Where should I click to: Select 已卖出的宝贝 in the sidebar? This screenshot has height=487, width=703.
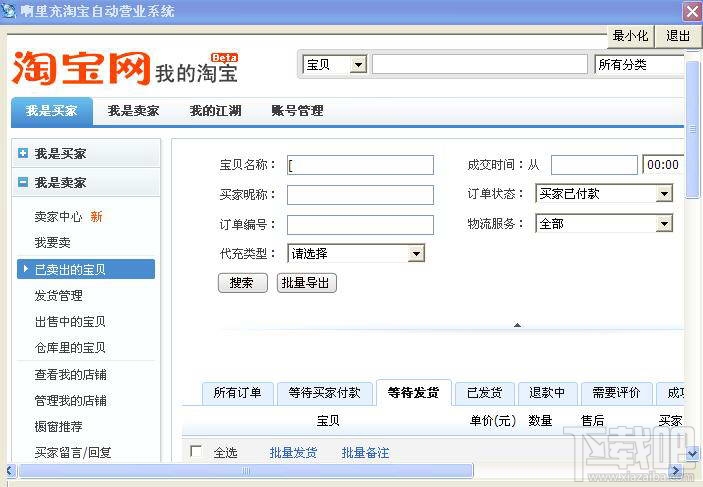click(86, 269)
